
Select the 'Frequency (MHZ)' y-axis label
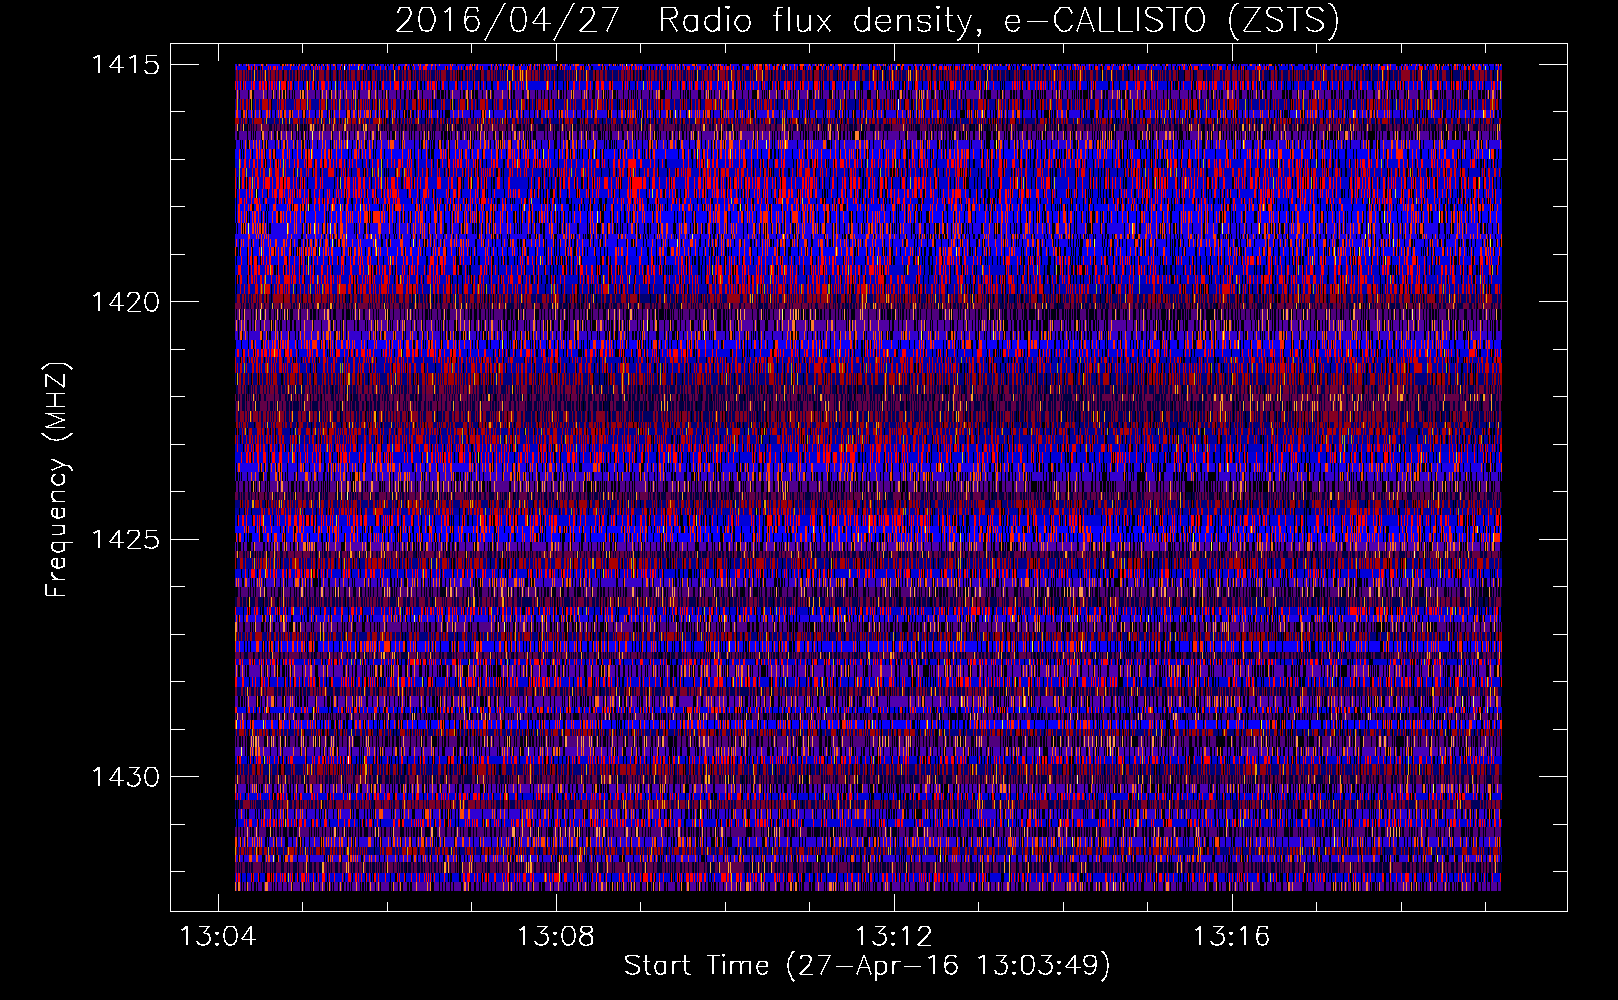(x=58, y=479)
